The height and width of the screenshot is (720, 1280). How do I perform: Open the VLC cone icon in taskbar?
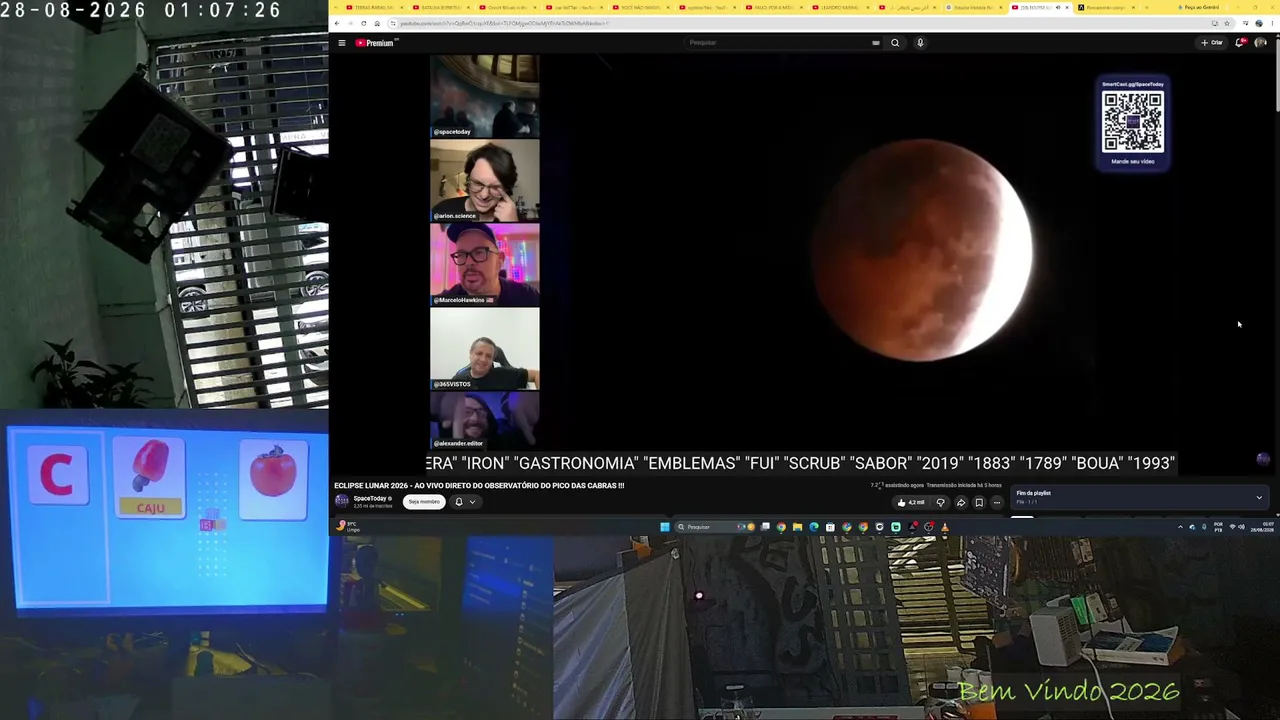(x=945, y=527)
